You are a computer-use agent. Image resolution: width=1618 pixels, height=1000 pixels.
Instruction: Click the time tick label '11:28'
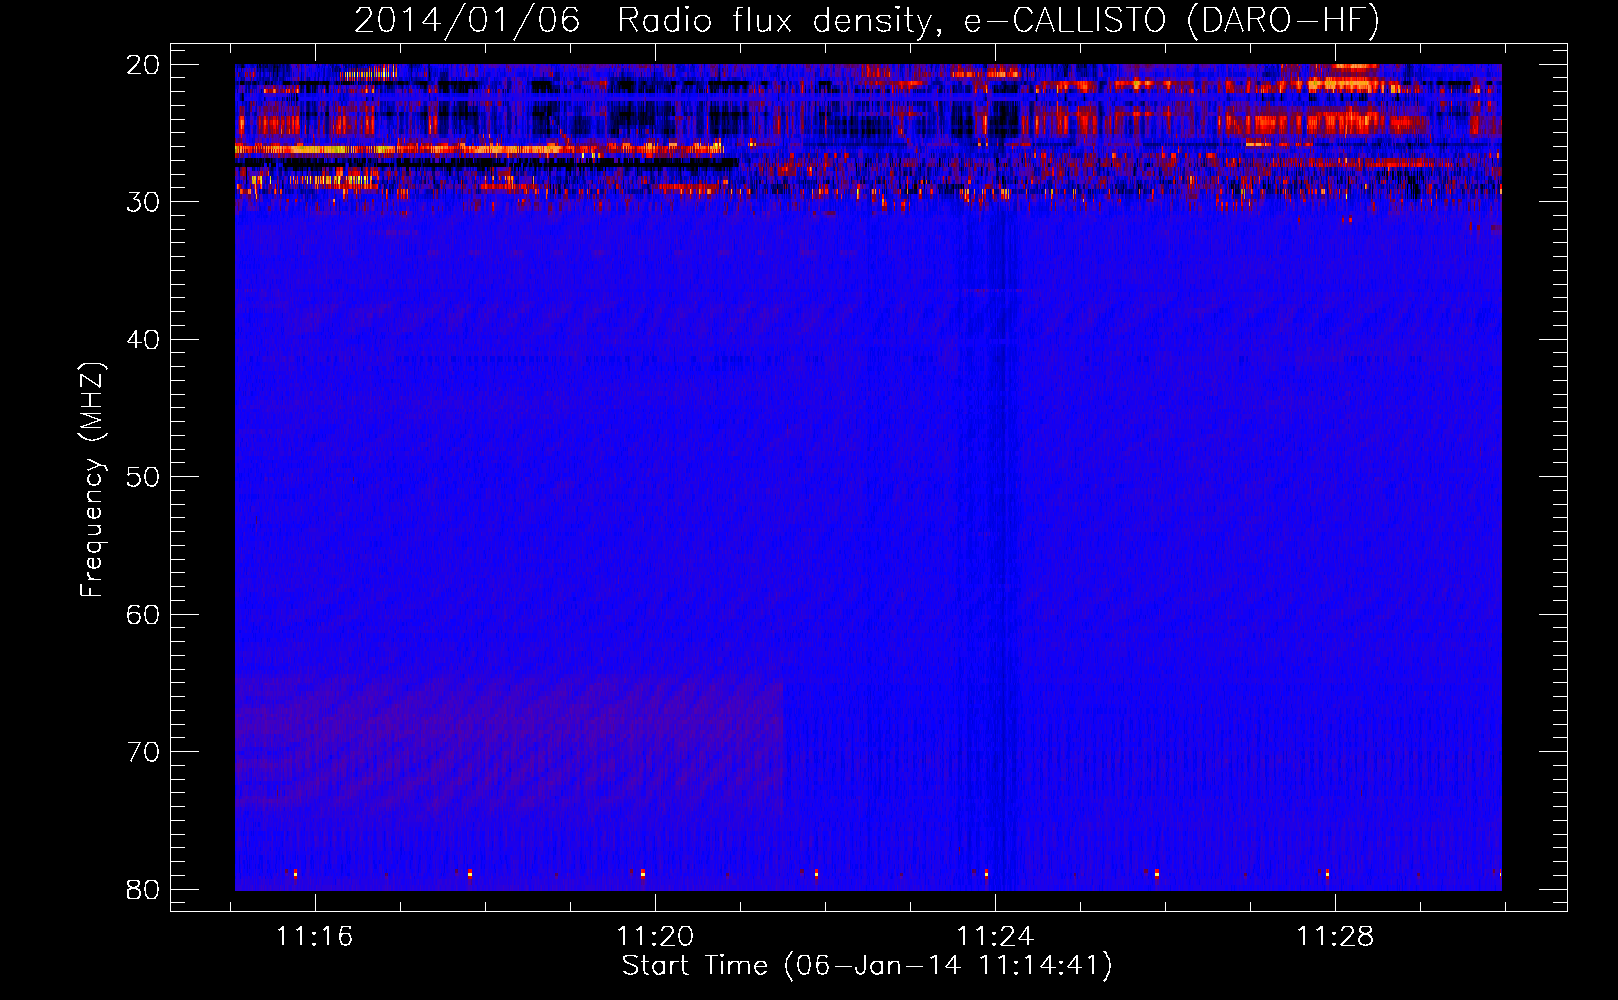click(1335, 937)
